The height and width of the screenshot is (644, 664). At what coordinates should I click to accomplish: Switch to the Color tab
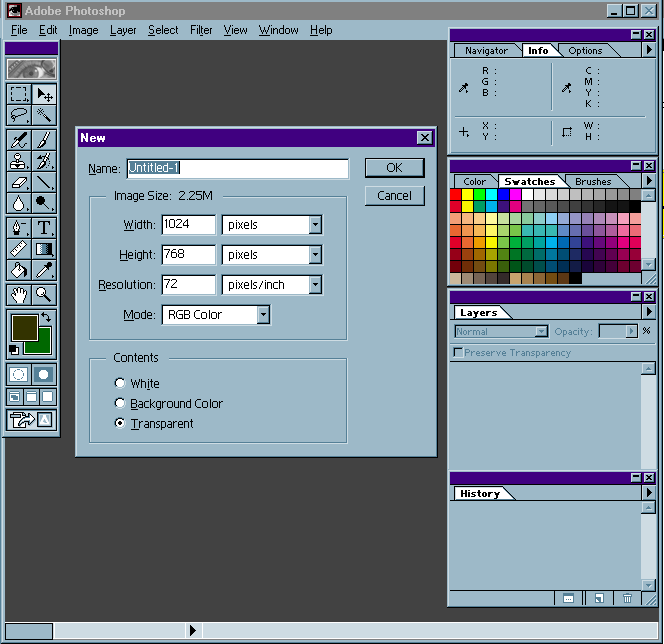pyautogui.click(x=474, y=181)
